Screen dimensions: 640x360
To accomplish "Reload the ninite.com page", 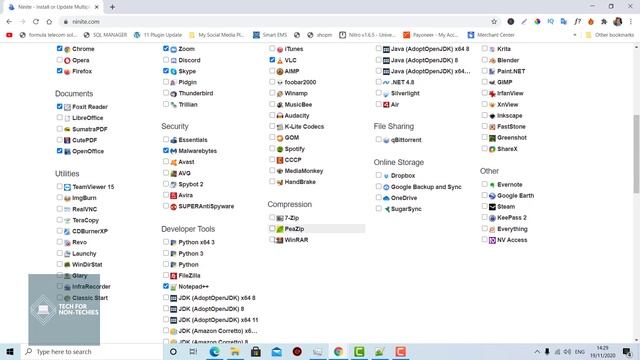I will pyautogui.click(x=36, y=22).
